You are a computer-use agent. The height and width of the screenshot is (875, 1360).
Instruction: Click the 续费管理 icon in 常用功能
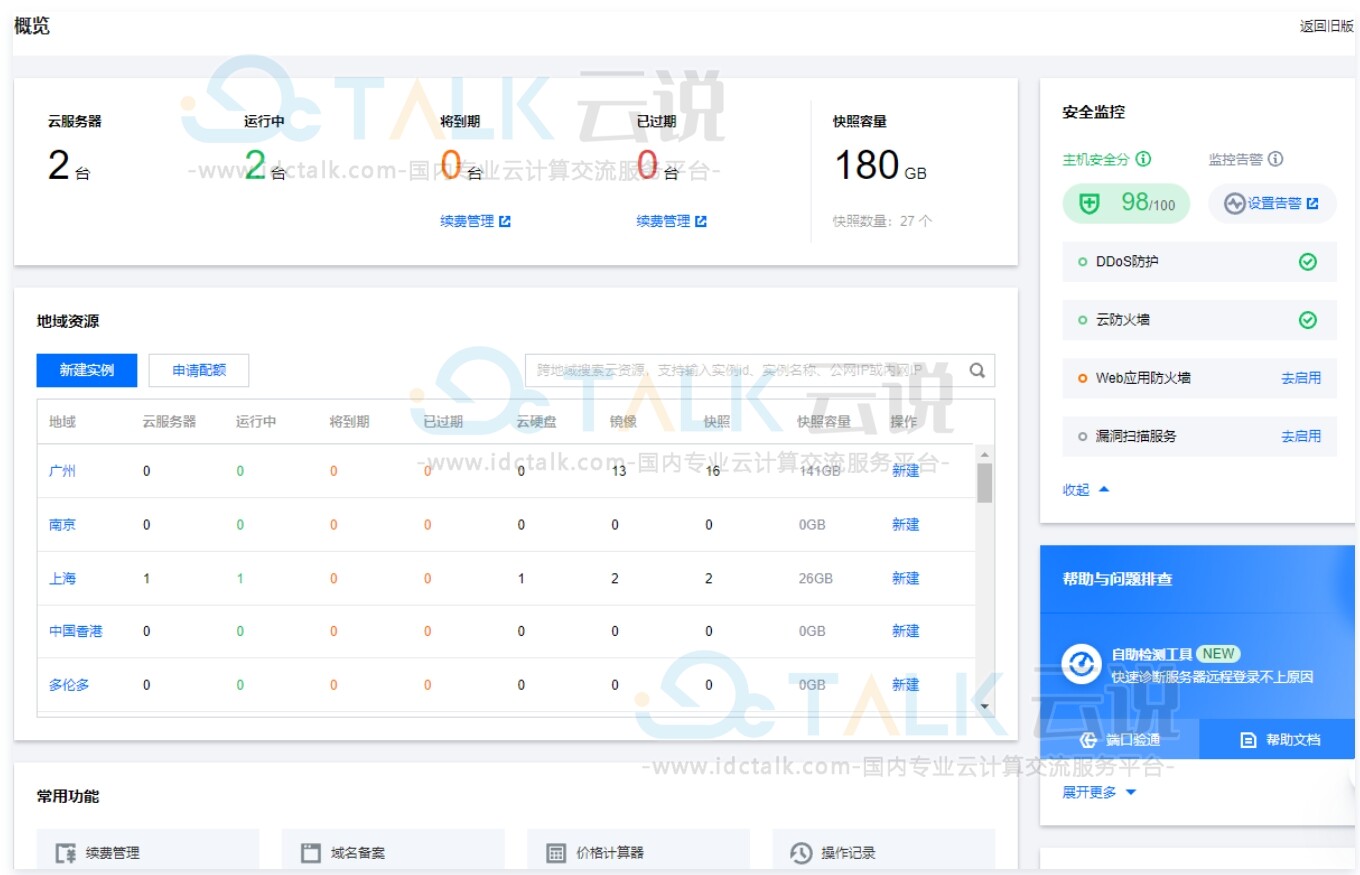coord(66,853)
